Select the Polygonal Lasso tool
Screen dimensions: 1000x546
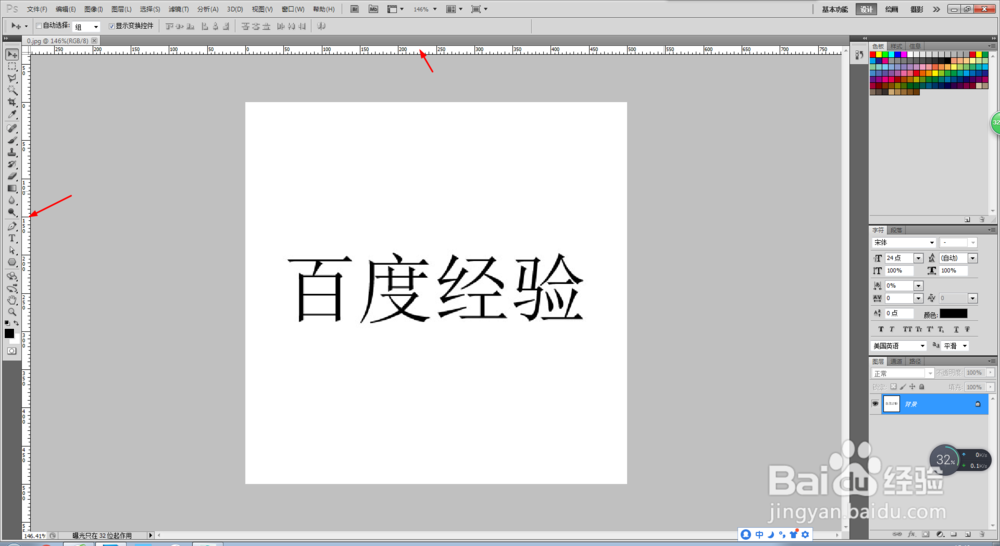click(12, 78)
